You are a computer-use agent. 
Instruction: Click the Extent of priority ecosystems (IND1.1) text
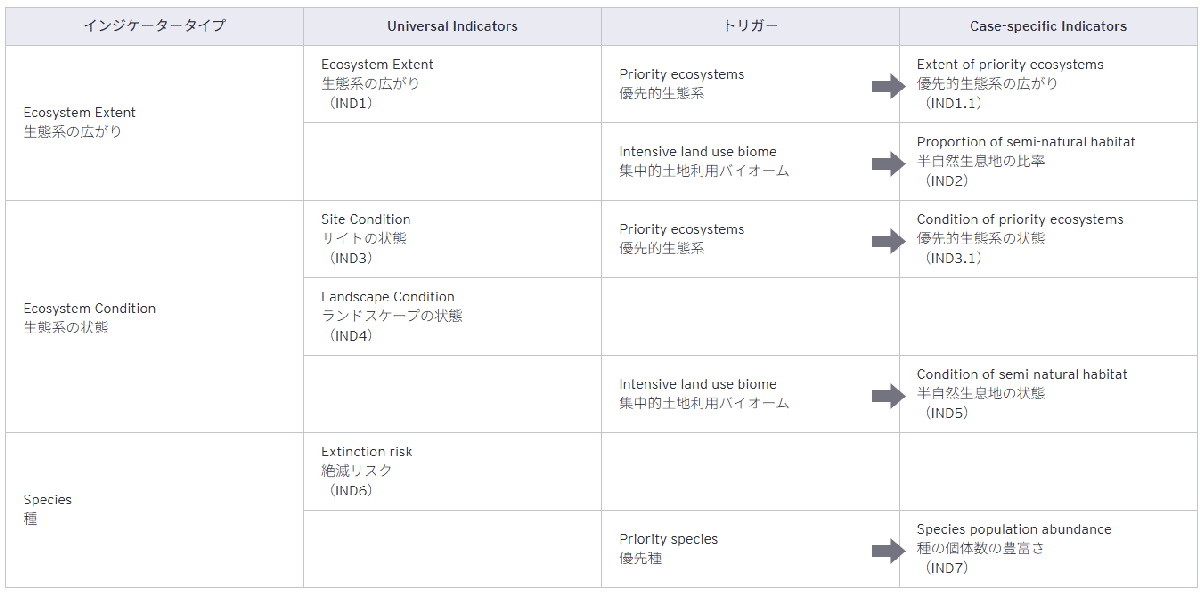coord(1010,83)
